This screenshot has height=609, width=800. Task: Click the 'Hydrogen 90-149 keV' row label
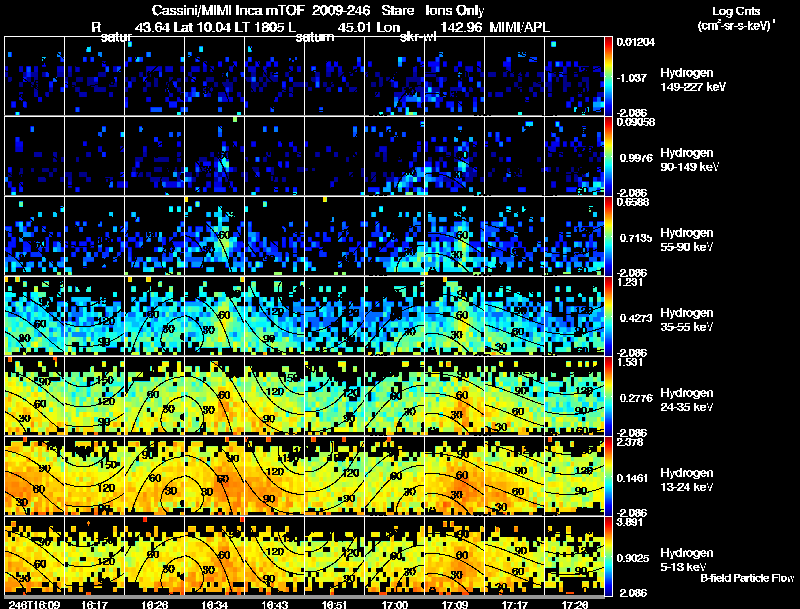[x=689, y=160]
